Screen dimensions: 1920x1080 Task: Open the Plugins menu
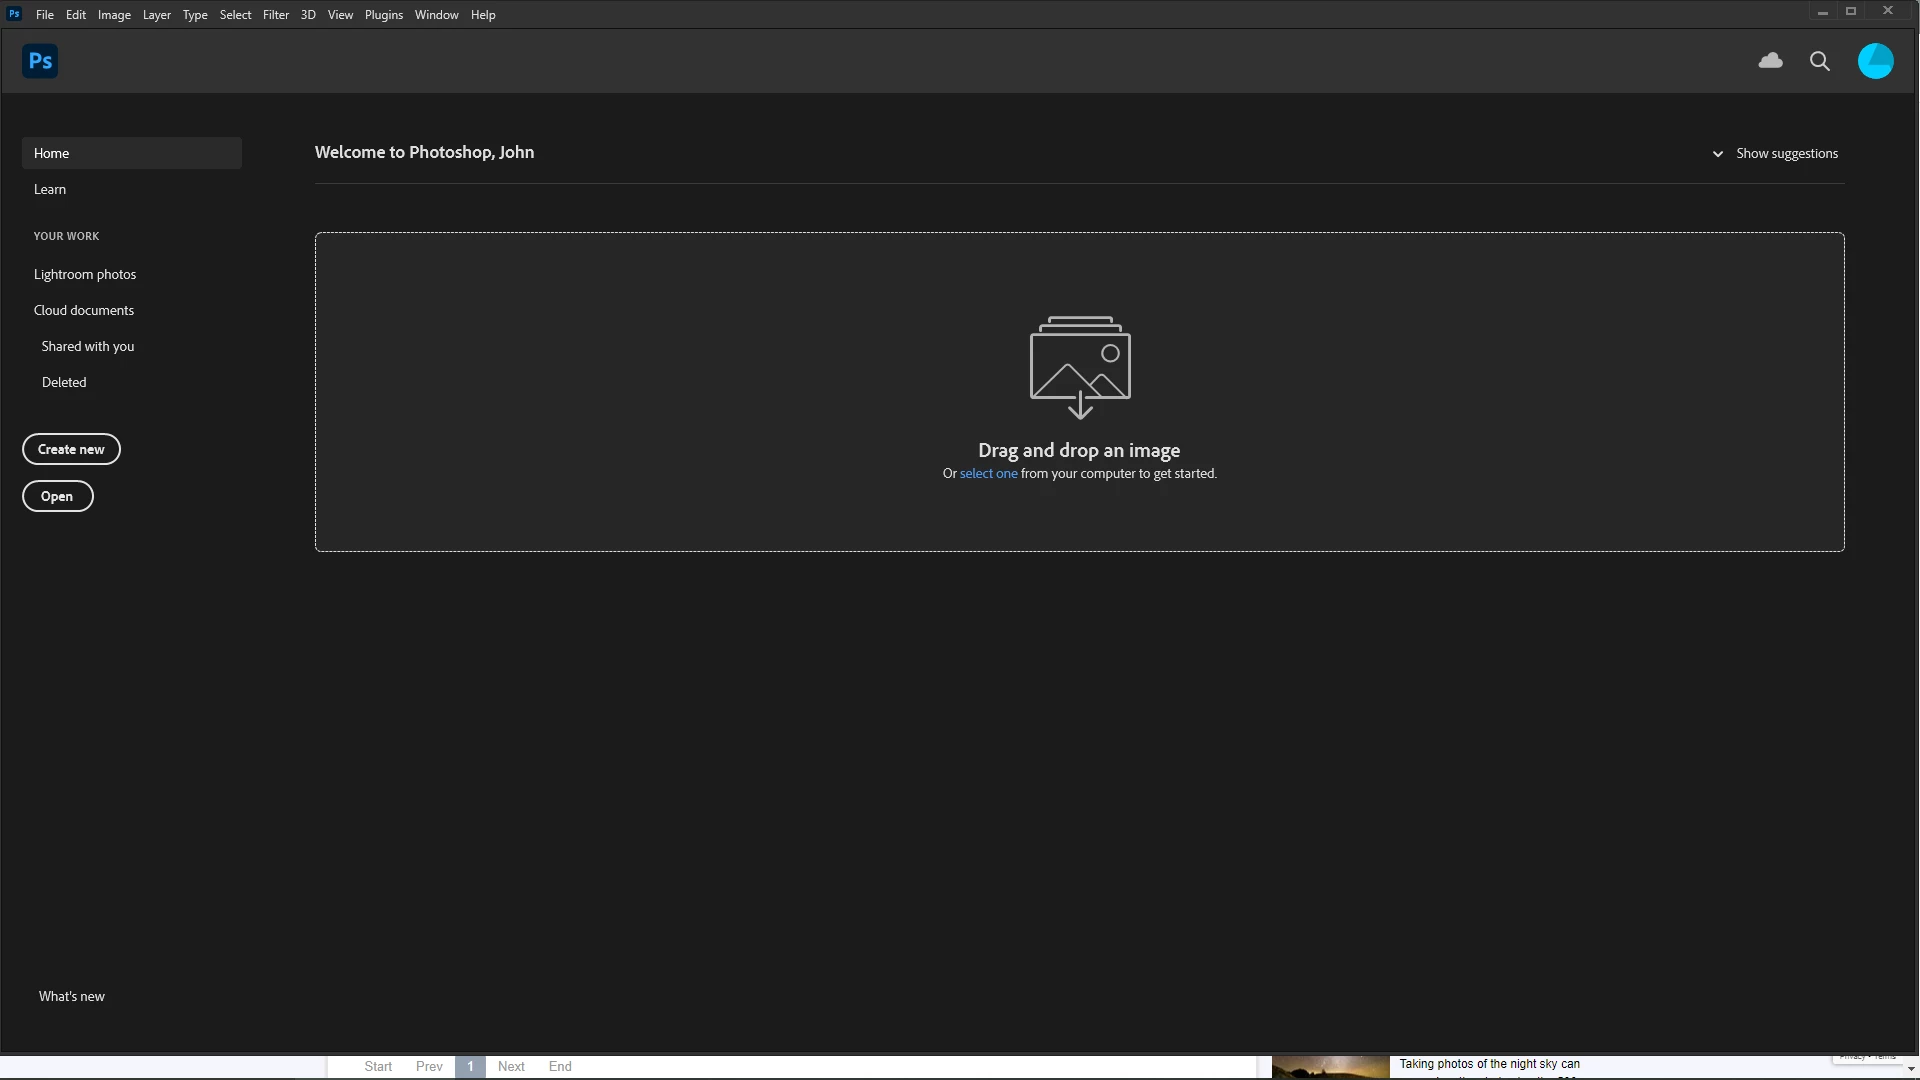point(384,15)
